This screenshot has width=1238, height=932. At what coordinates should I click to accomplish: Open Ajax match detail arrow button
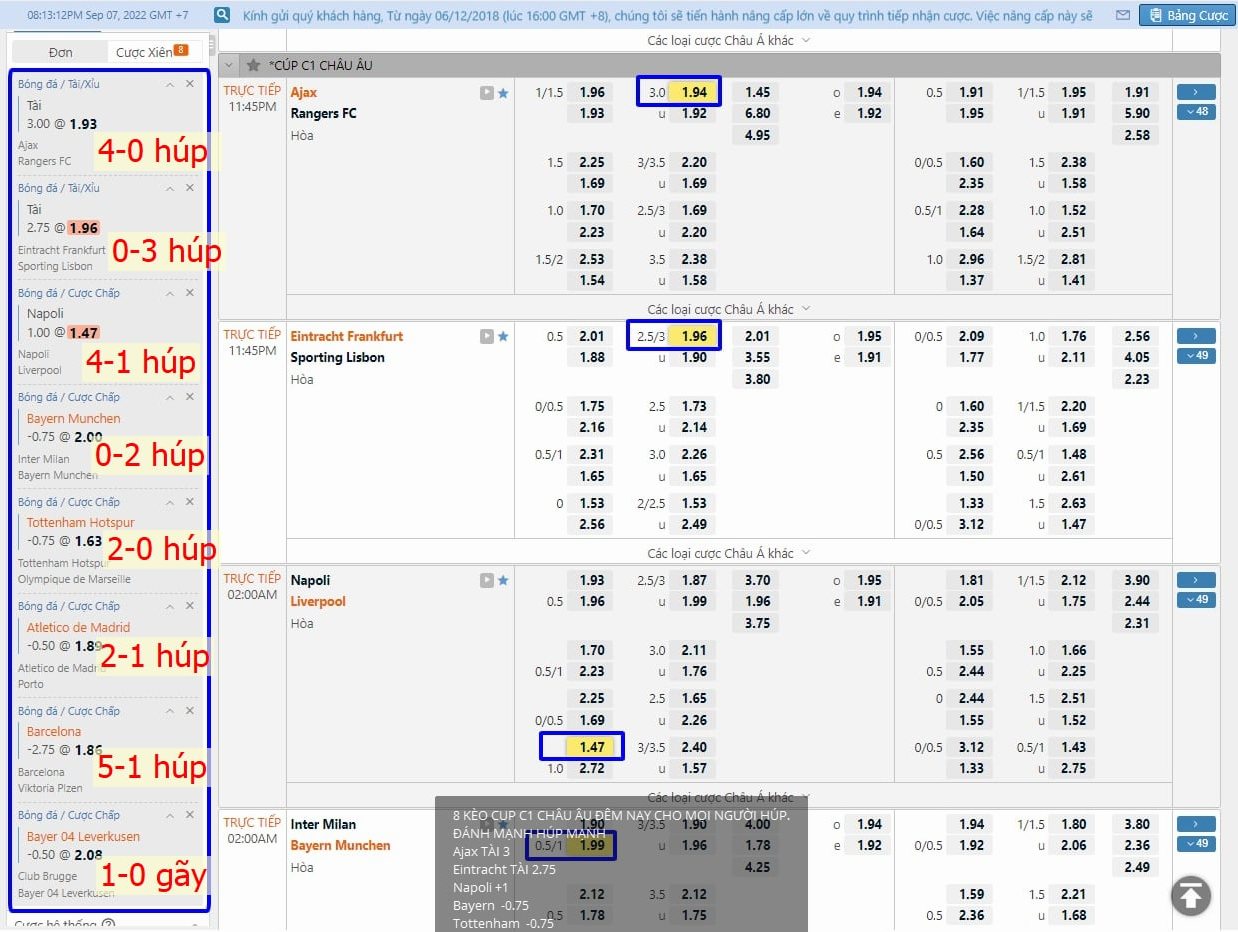click(x=1196, y=92)
